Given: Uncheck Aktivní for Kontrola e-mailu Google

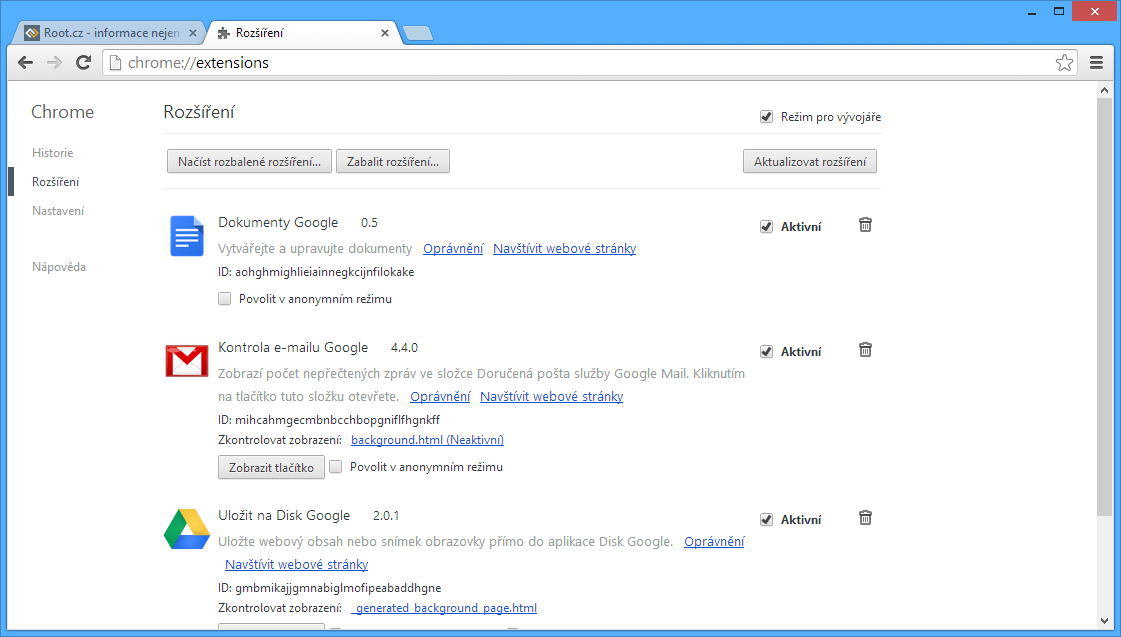Looking at the screenshot, I should click(767, 351).
